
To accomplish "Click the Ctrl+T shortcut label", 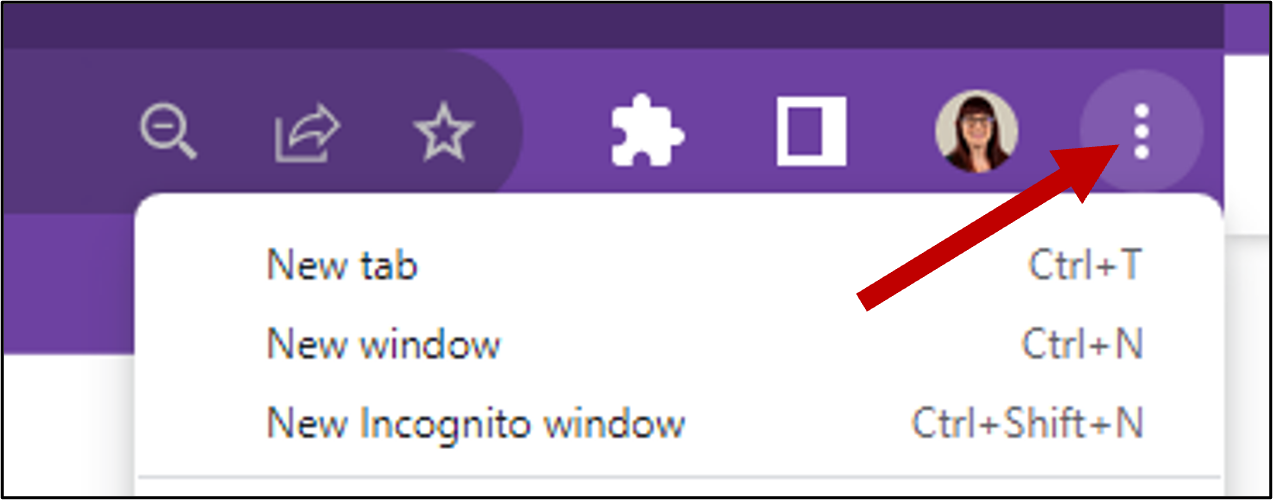I will point(1085,266).
